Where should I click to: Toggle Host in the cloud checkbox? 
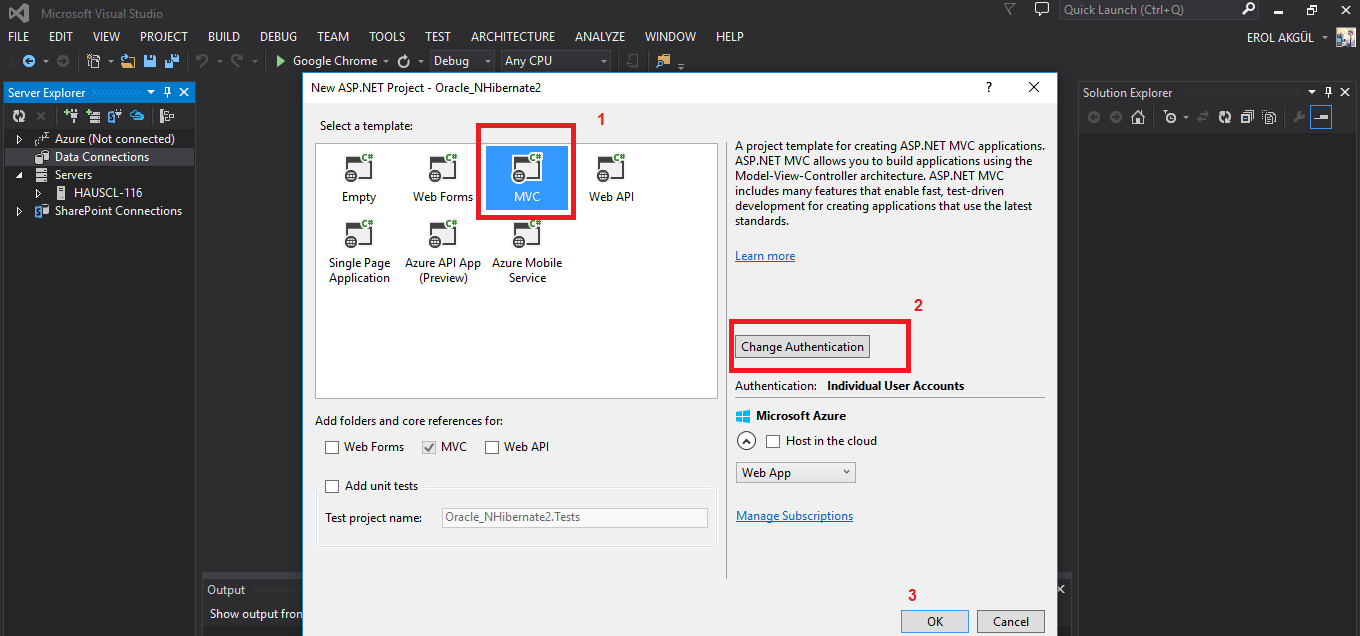click(x=773, y=441)
